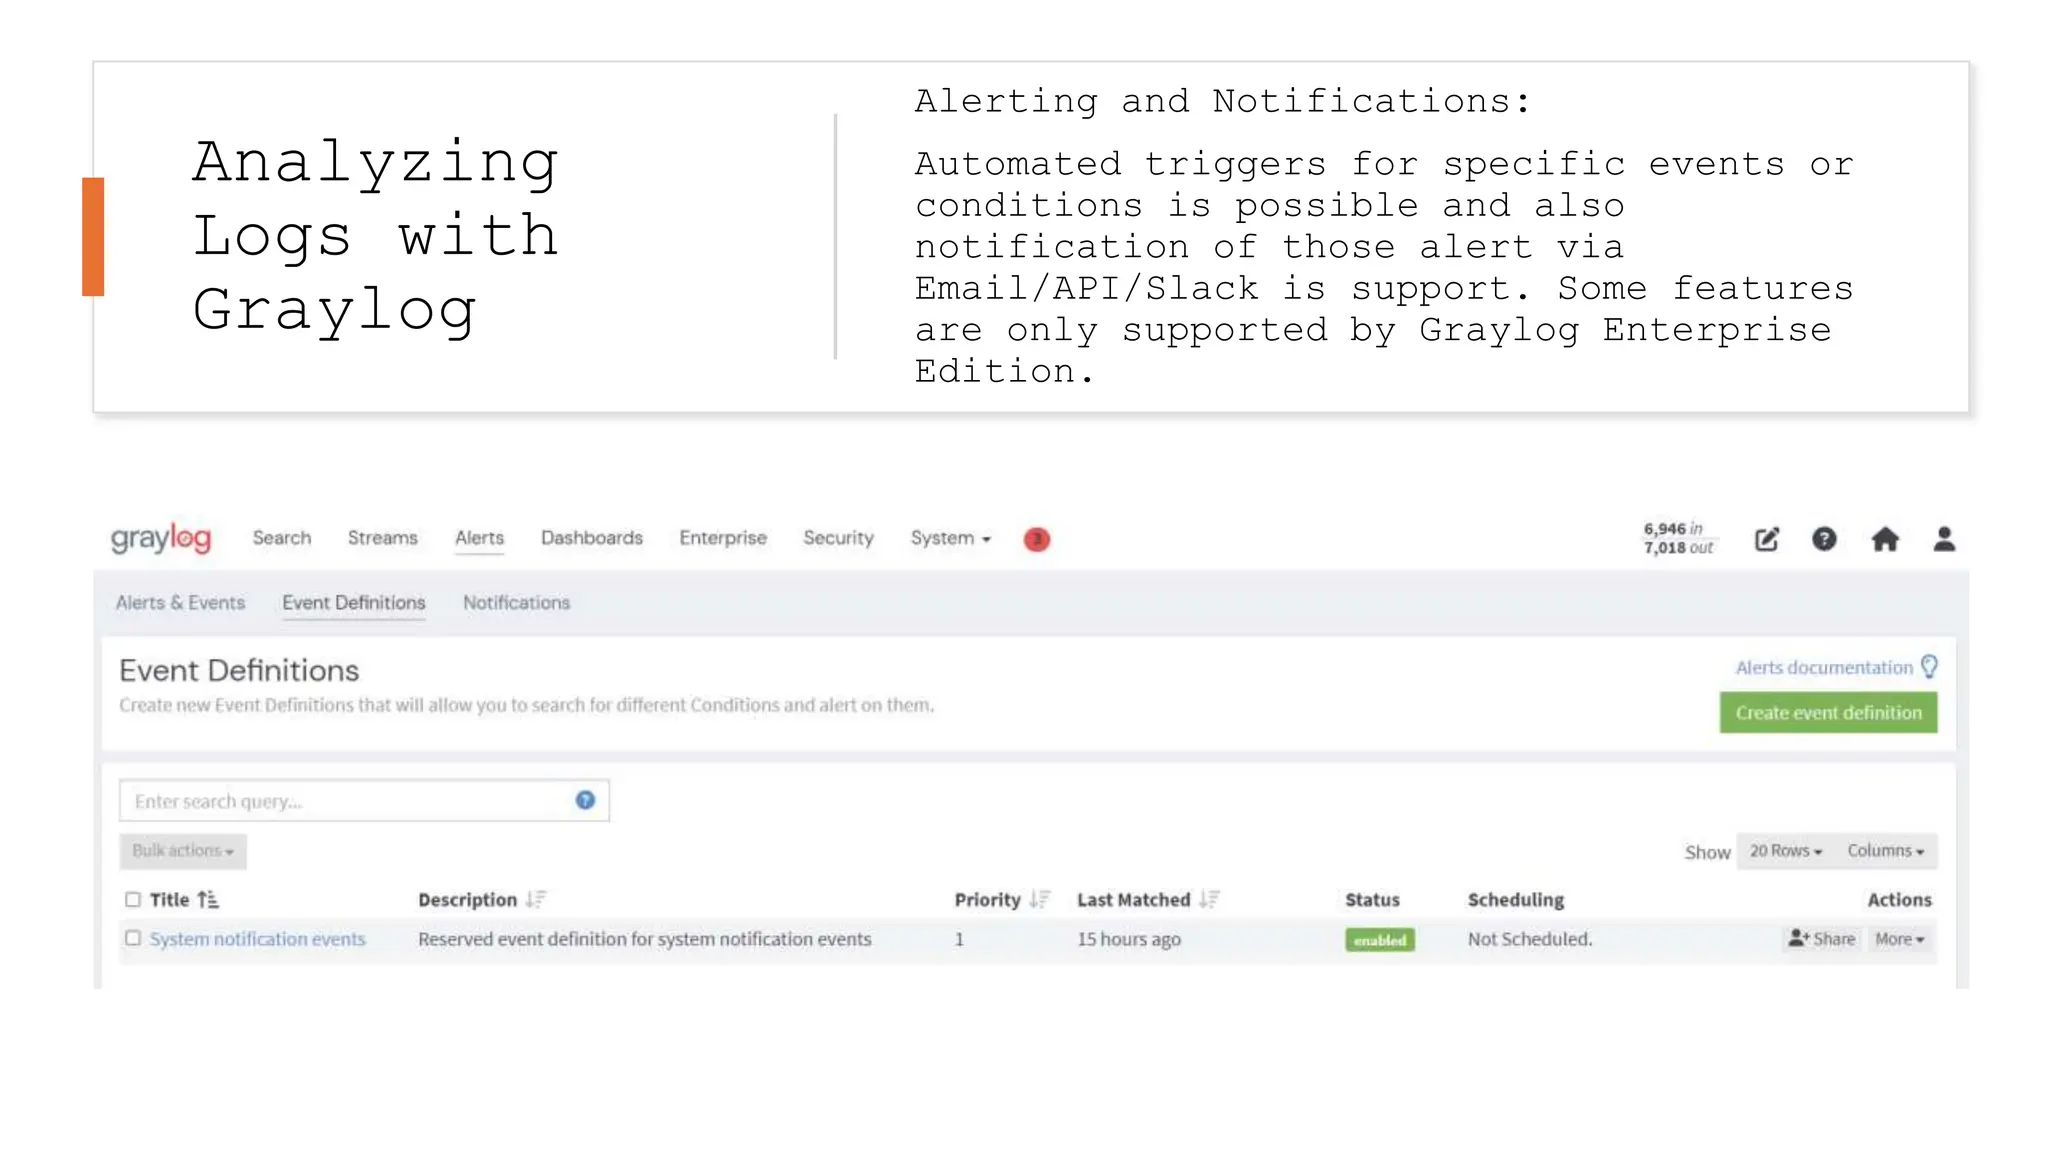
Task: Toggle select-all checkbox beside Title
Action: 133,899
